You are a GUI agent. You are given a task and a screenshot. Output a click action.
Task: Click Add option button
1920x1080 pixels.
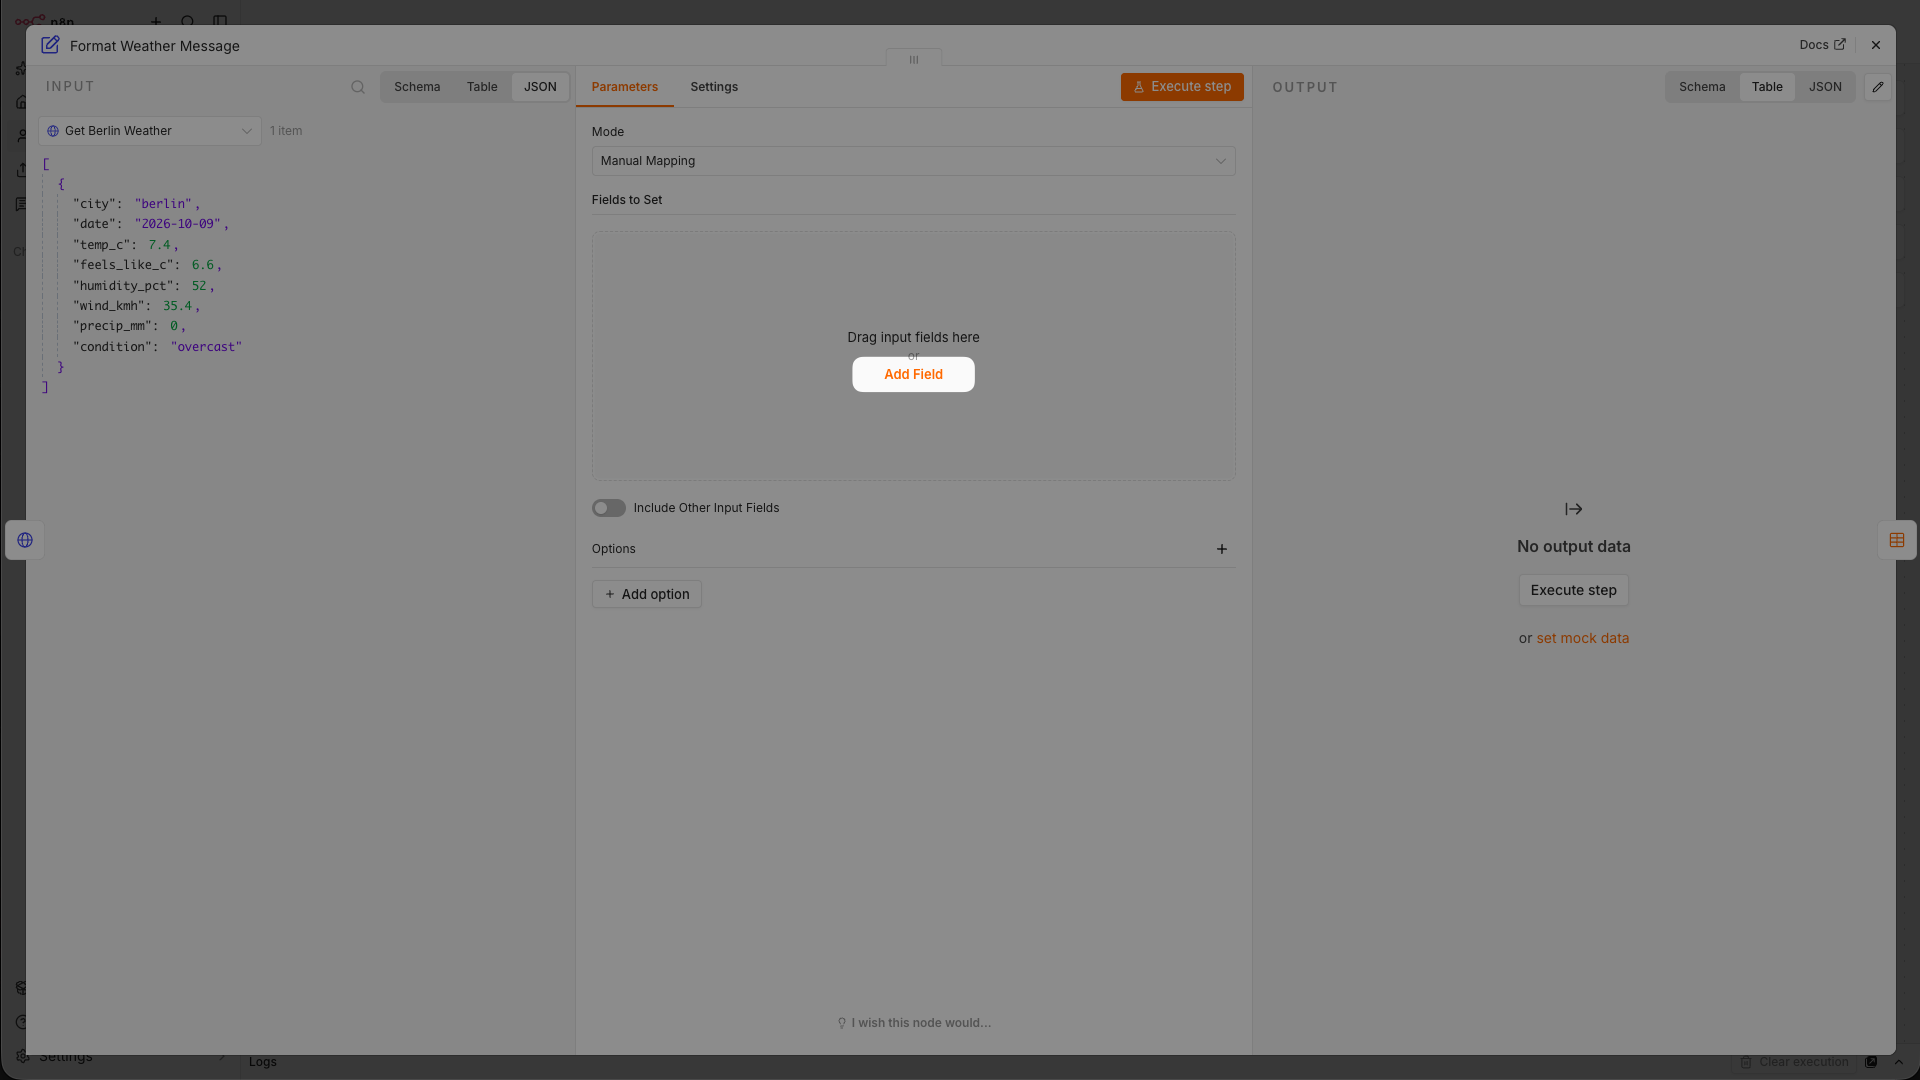tap(647, 594)
